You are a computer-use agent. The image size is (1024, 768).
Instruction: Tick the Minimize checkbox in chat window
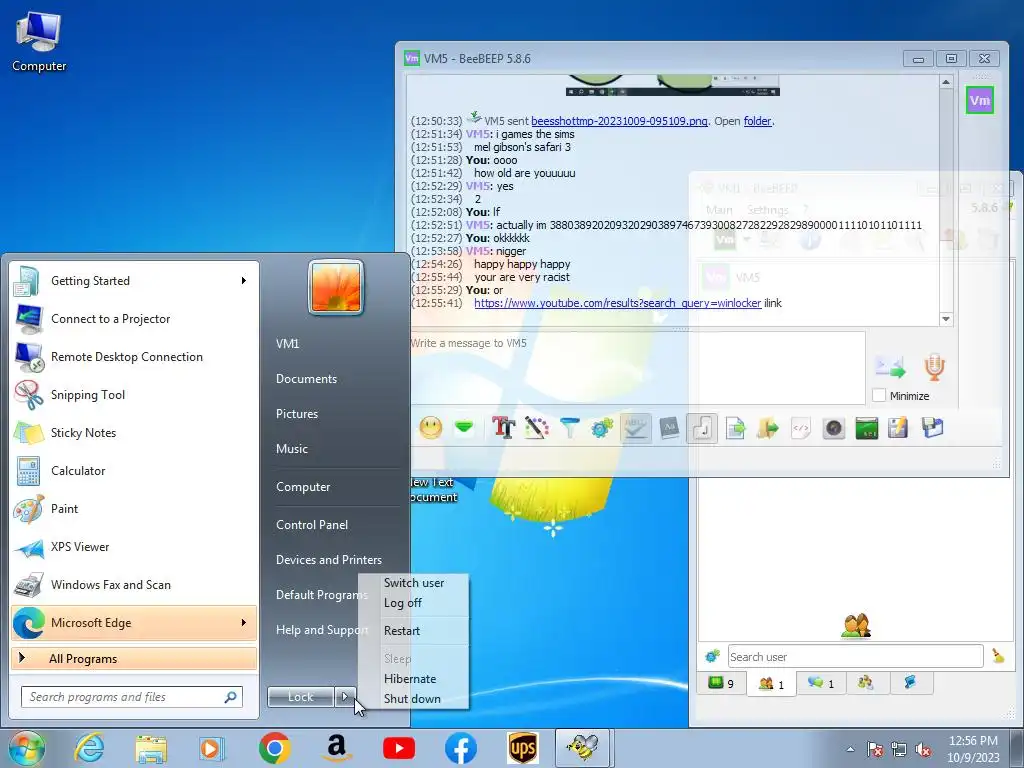click(879, 395)
